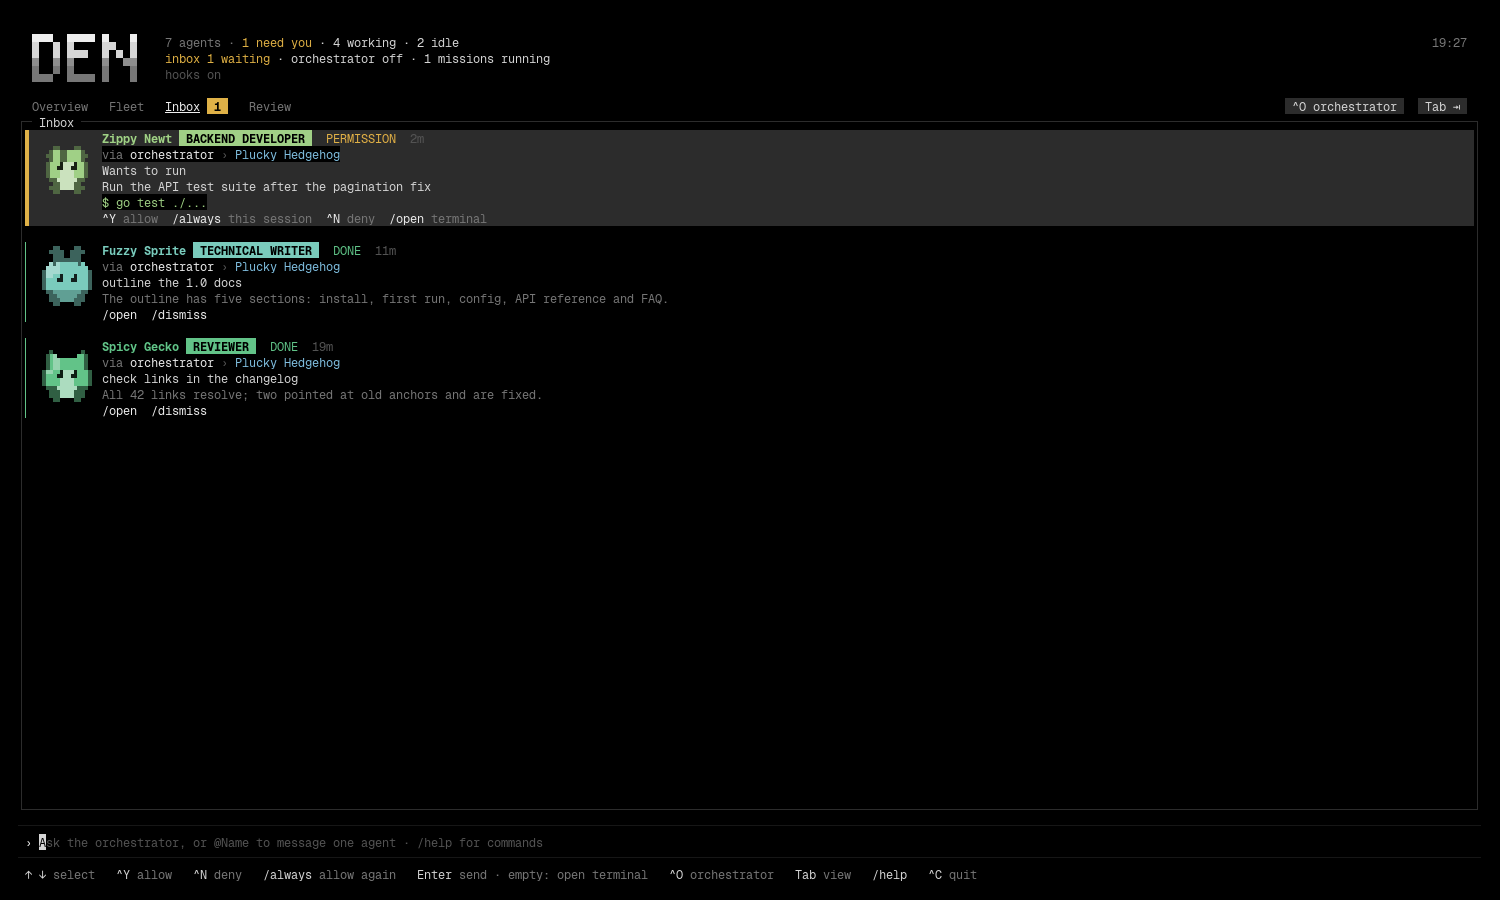Click Plucky Hedgehog link in Fuzzy Sprite row

tap(288, 267)
